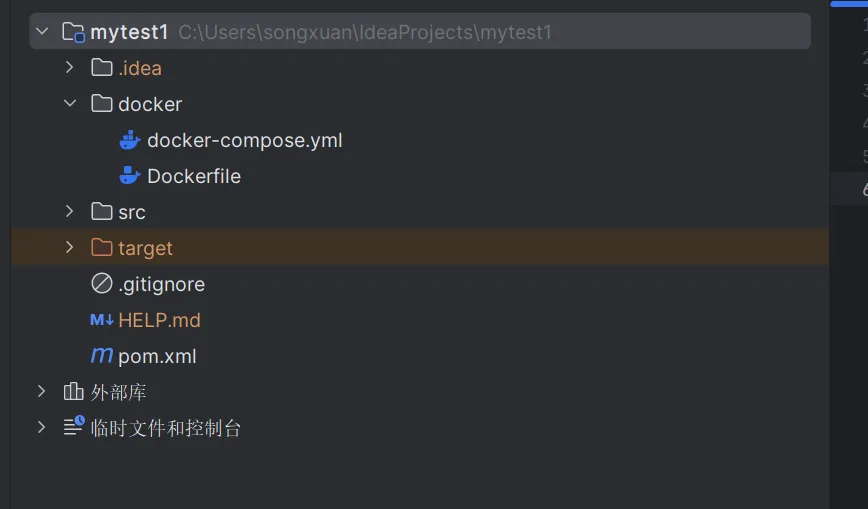This screenshot has height=509, width=868.
Task: Click the .idea folder icon
Action: (x=101, y=68)
